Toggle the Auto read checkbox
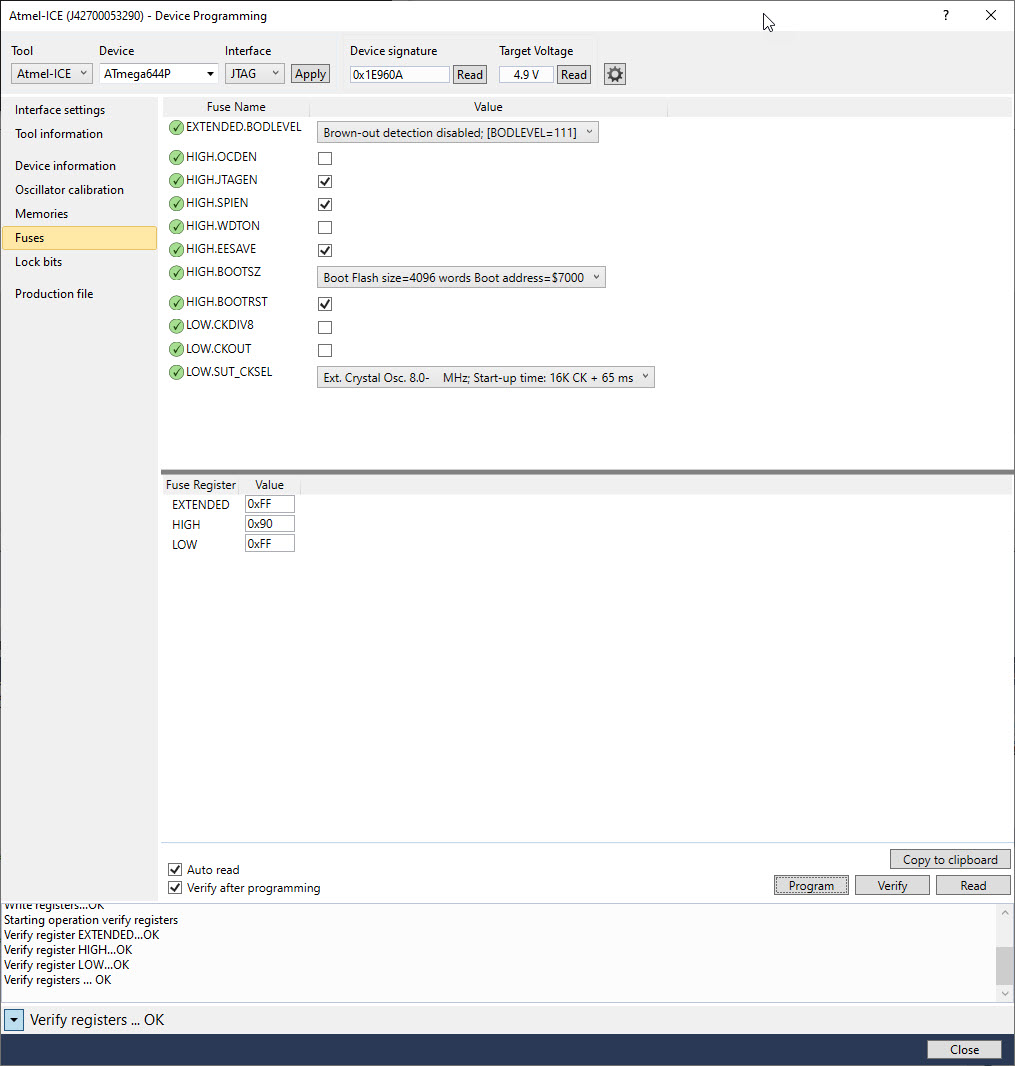This screenshot has width=1015, height=1066. [175, 870]
